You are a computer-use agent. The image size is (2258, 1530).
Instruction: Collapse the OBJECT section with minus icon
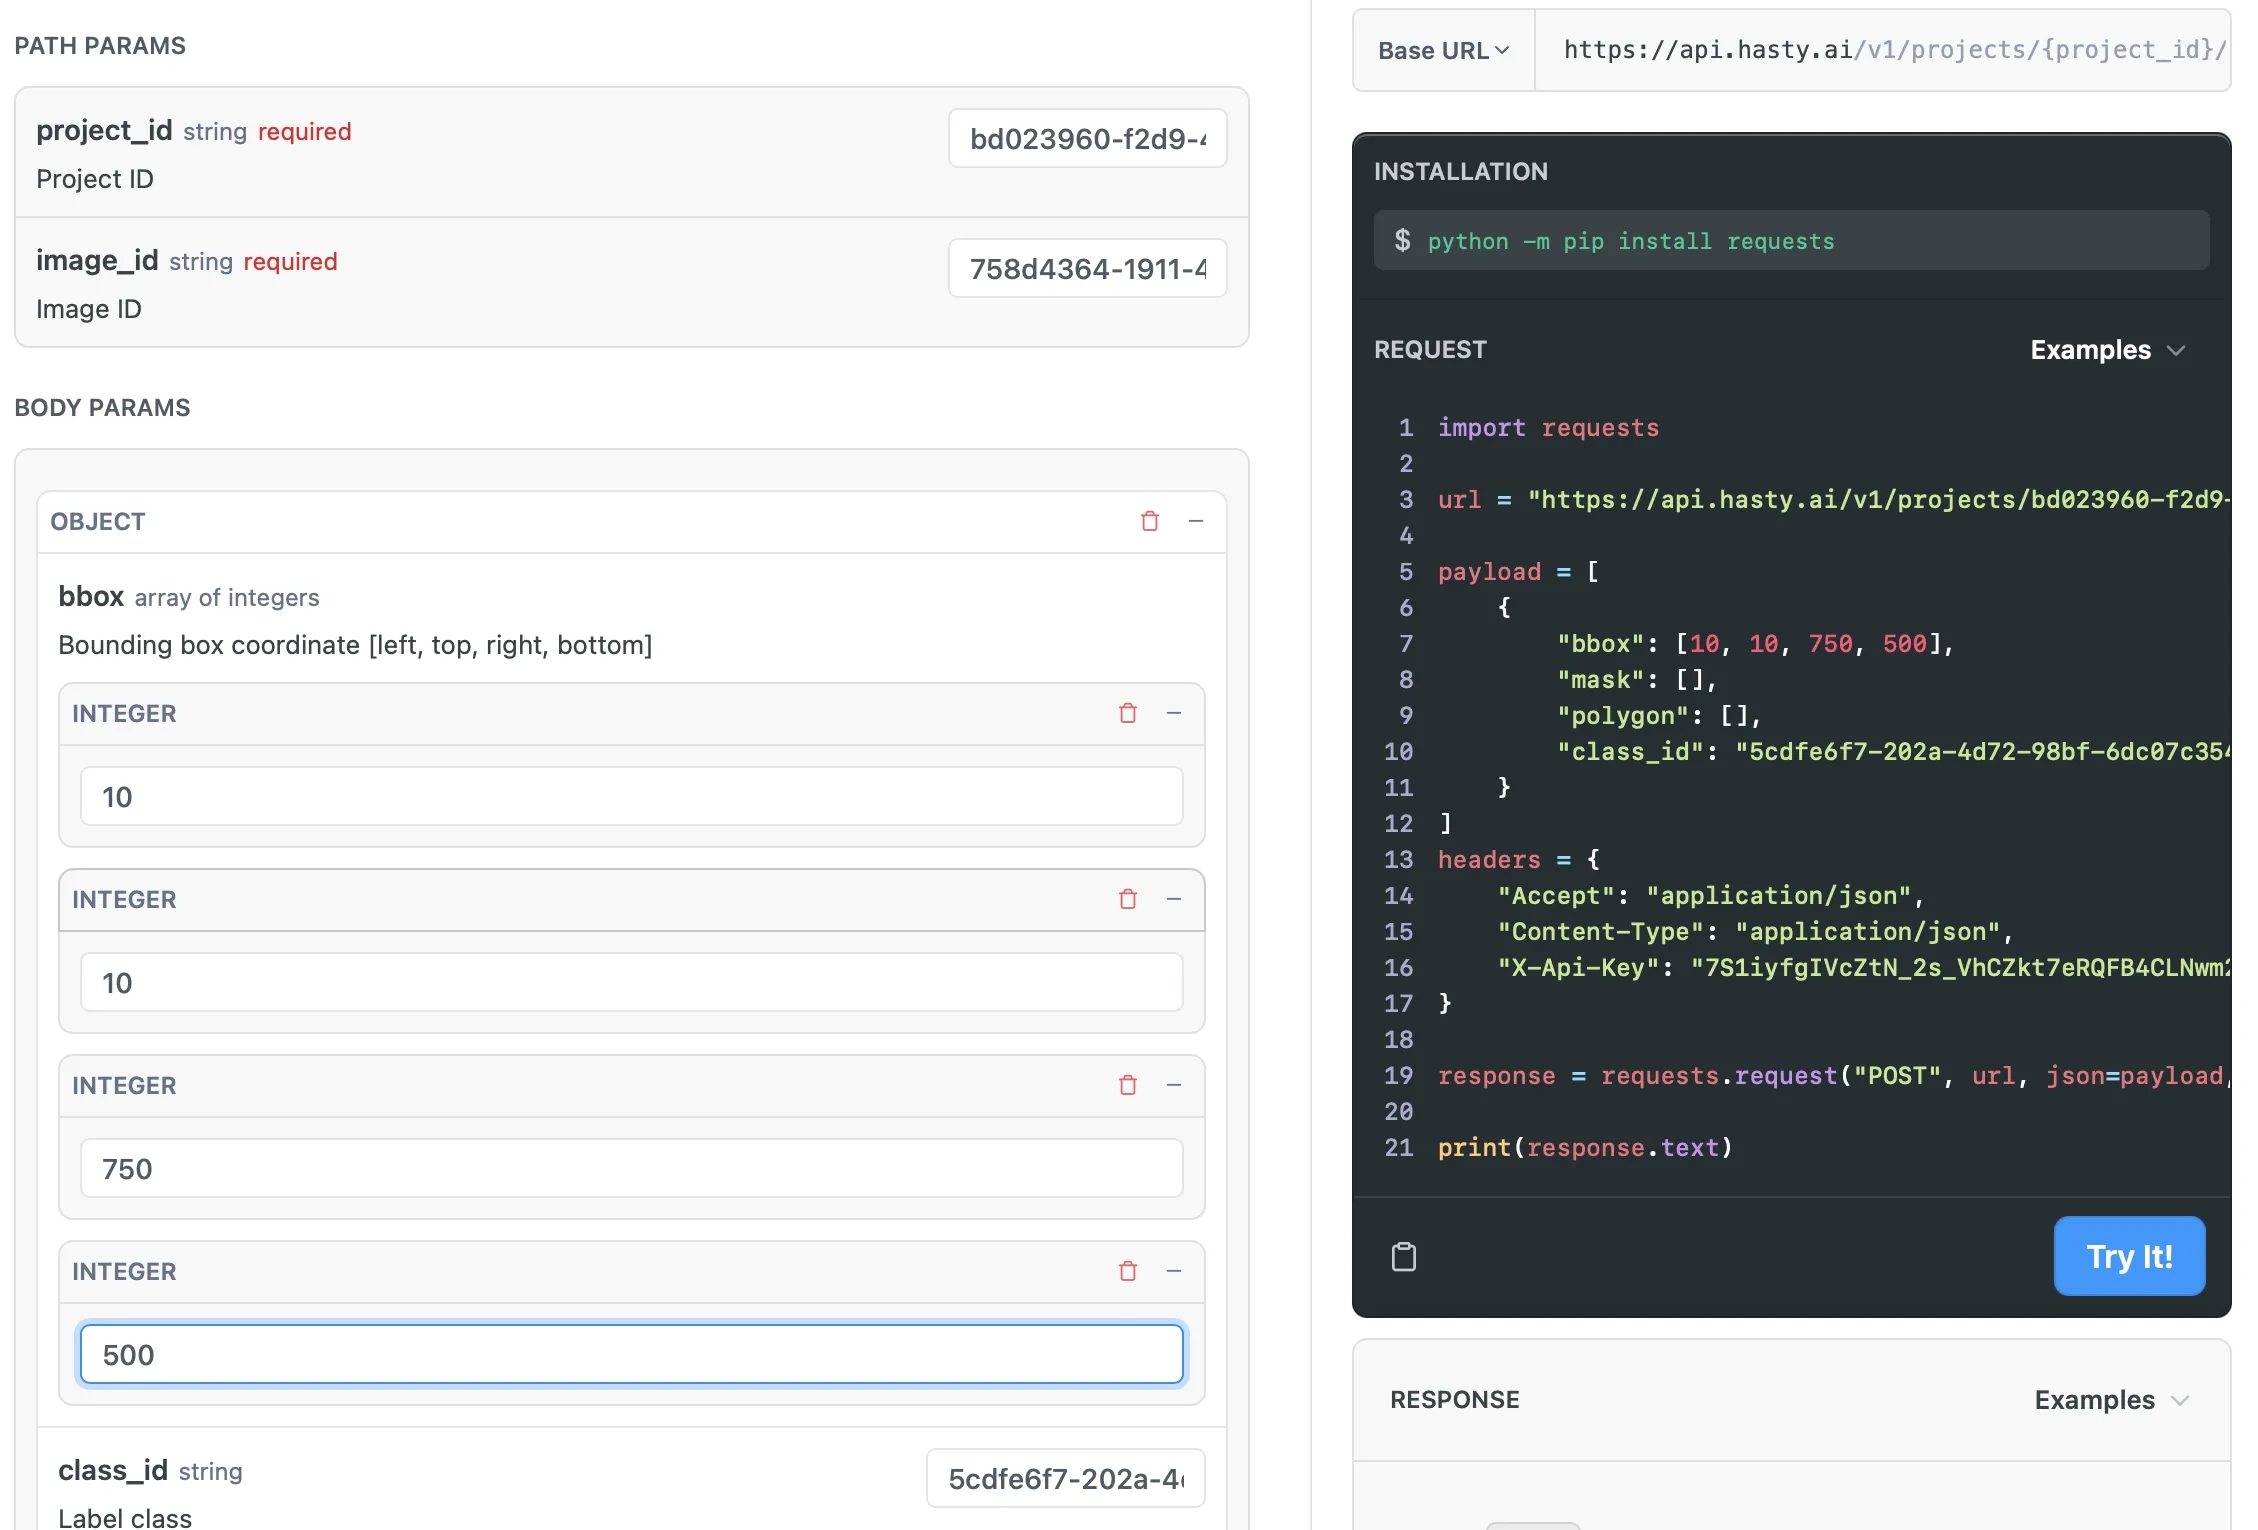tap(1196, 521)
